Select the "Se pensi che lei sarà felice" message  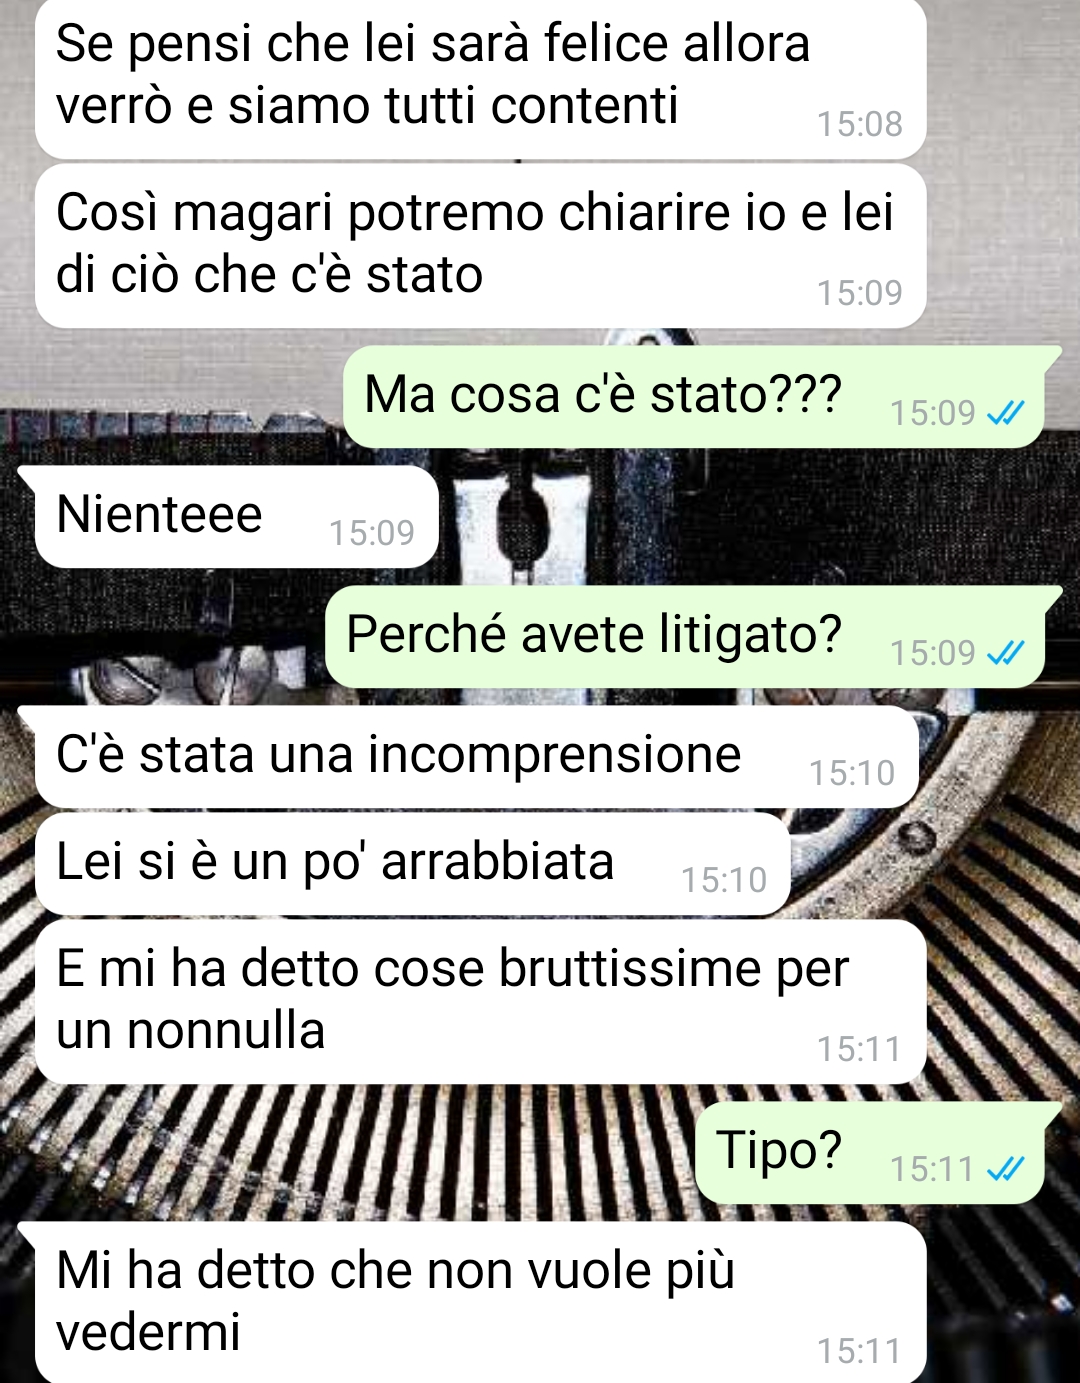coord(480,78)
